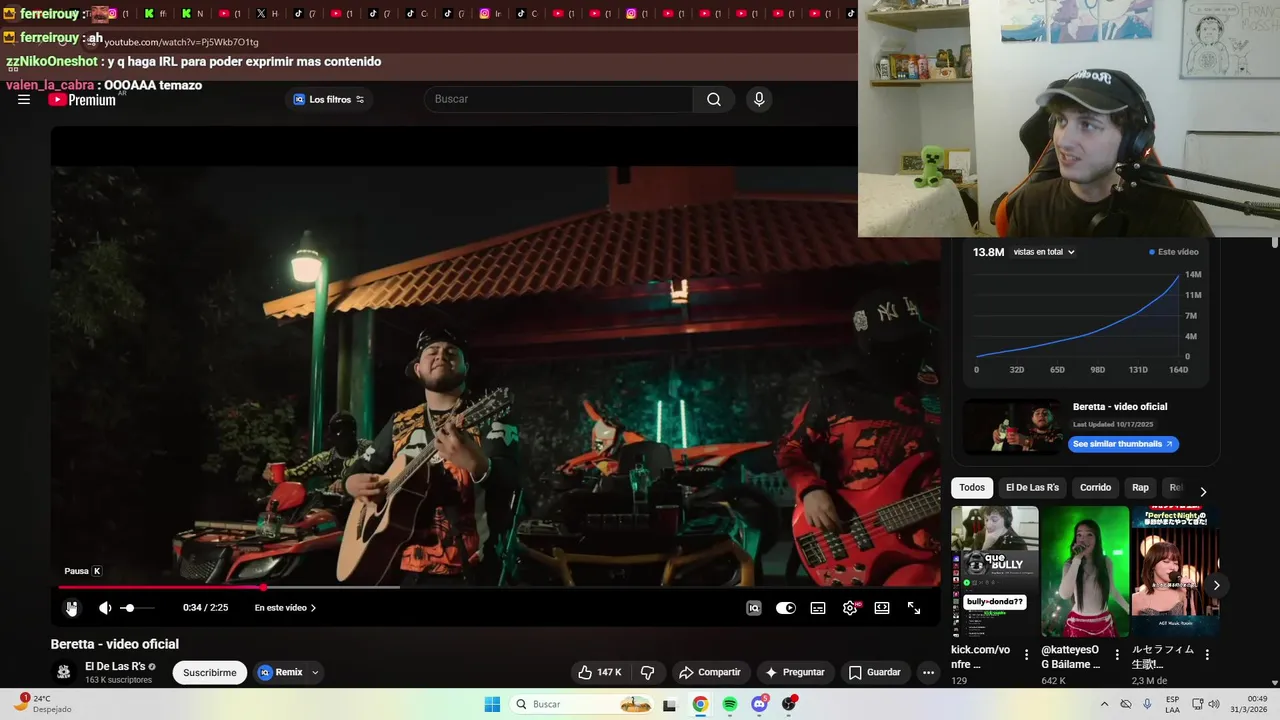Click the IQ 'Remix' button
Image resolution: width=1280 pixels, height=720 pixels.
[x=281, y=672]
